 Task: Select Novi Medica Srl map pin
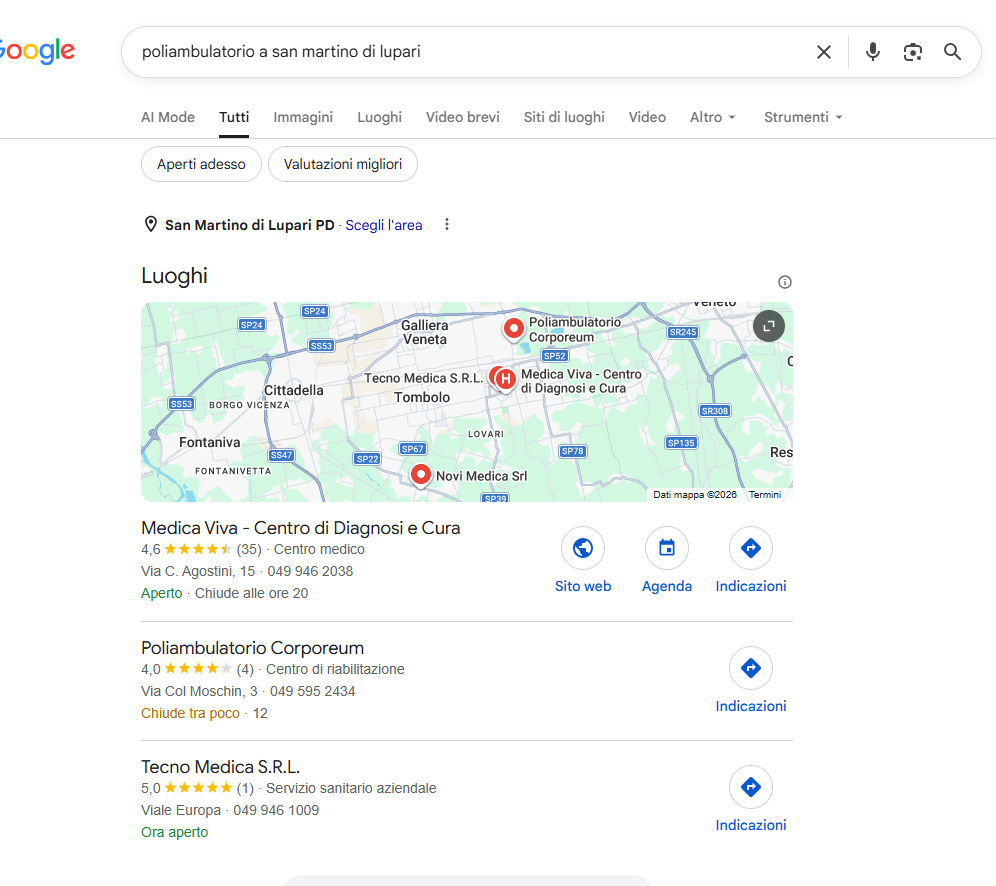coord(421,474)
